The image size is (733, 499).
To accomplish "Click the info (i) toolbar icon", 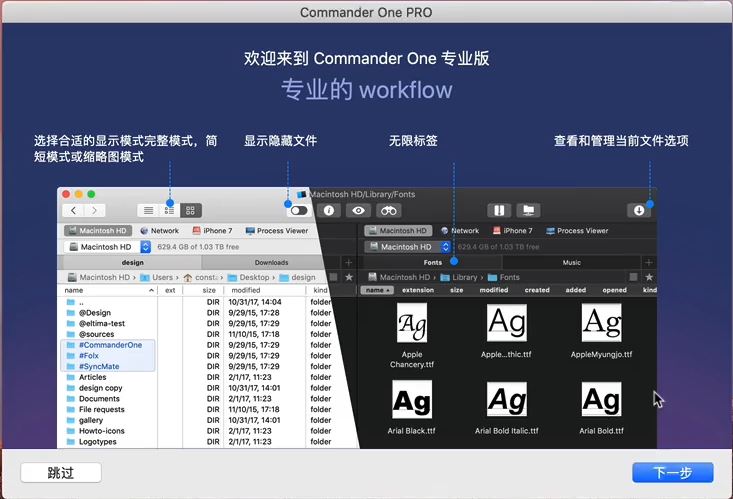I will [329, 210].
